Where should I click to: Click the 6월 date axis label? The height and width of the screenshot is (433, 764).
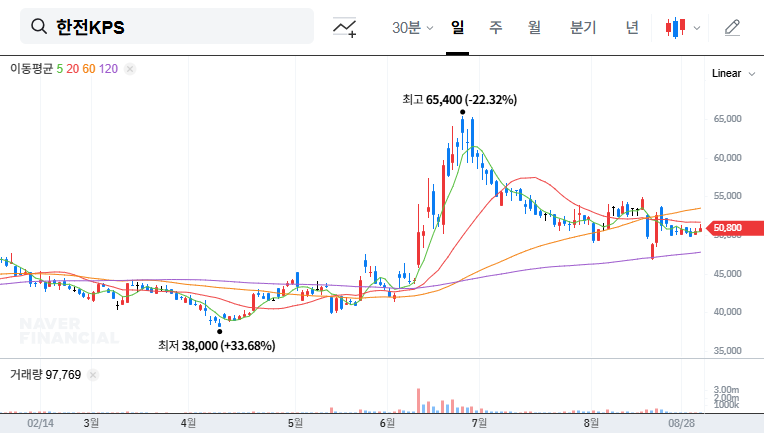pyautogui.click(x=387, y=423)
